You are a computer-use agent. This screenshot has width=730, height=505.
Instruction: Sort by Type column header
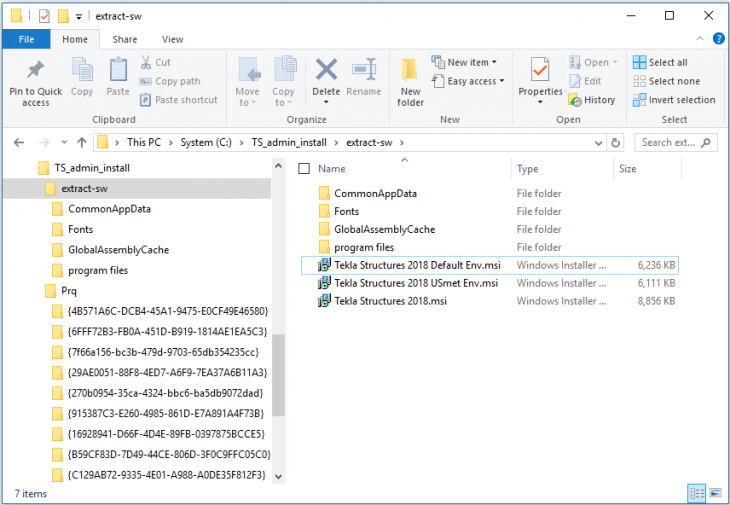527,168
